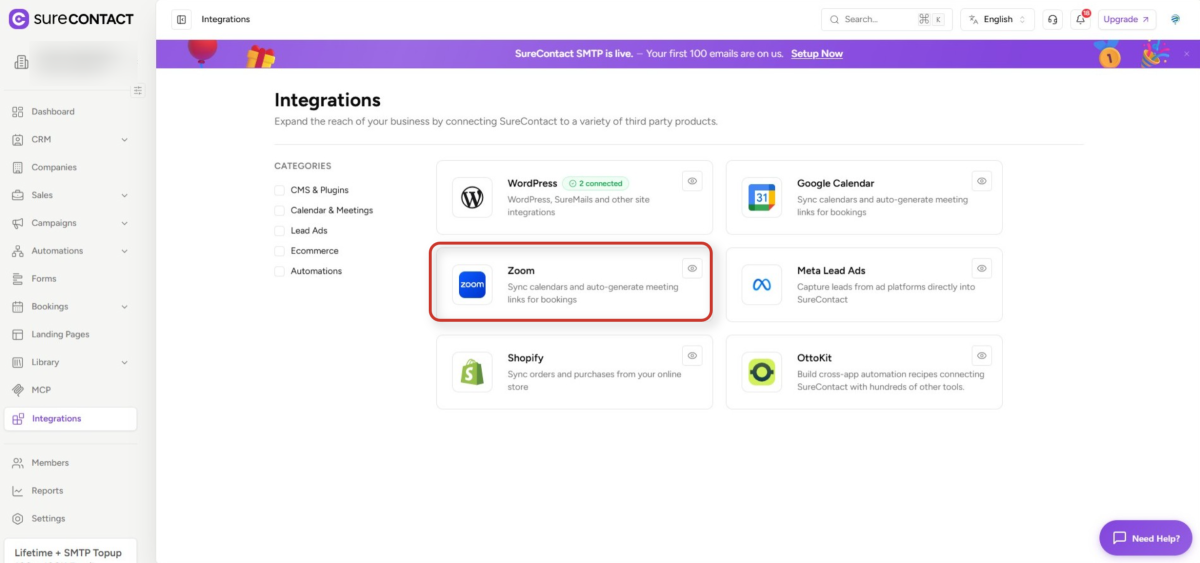Click the Lifetime + SMTP Topup plan
This screenshot has width=1200, height=563.
pos(66,552)
